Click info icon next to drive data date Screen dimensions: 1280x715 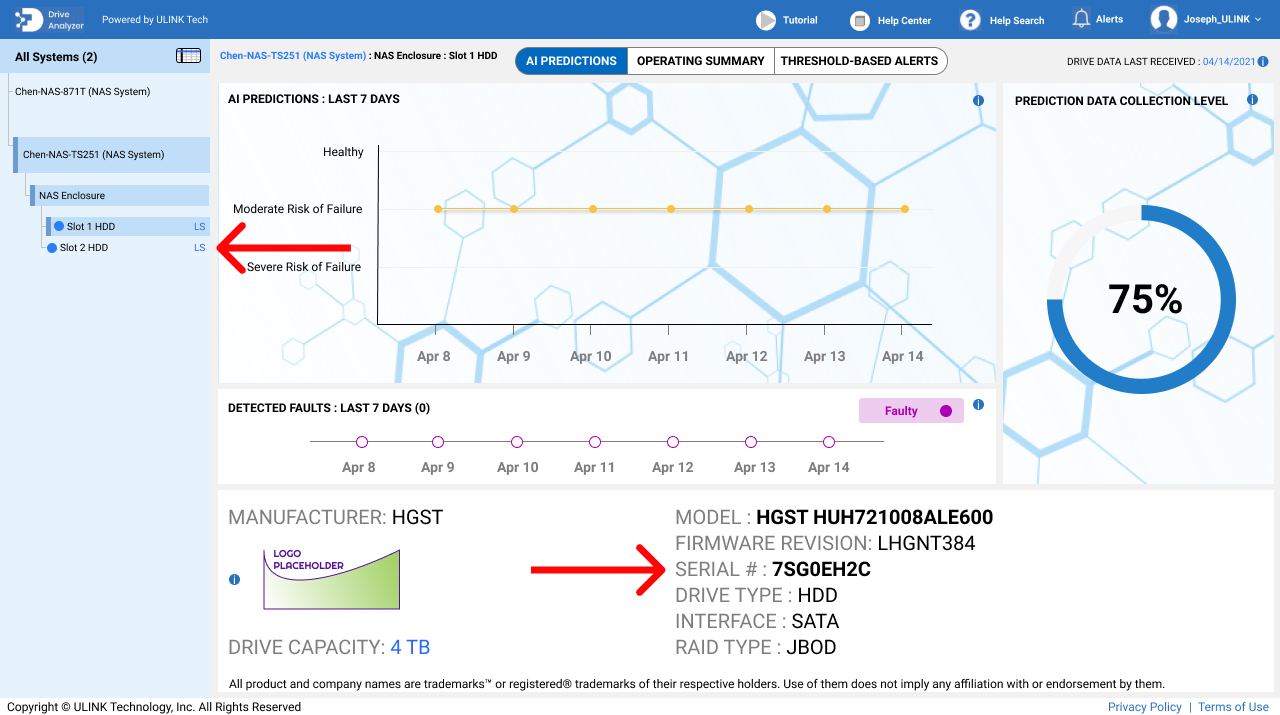click(x=1263, y=62)
